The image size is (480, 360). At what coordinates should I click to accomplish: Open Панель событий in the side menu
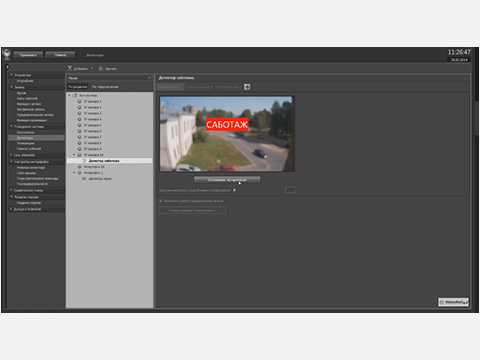29,149
